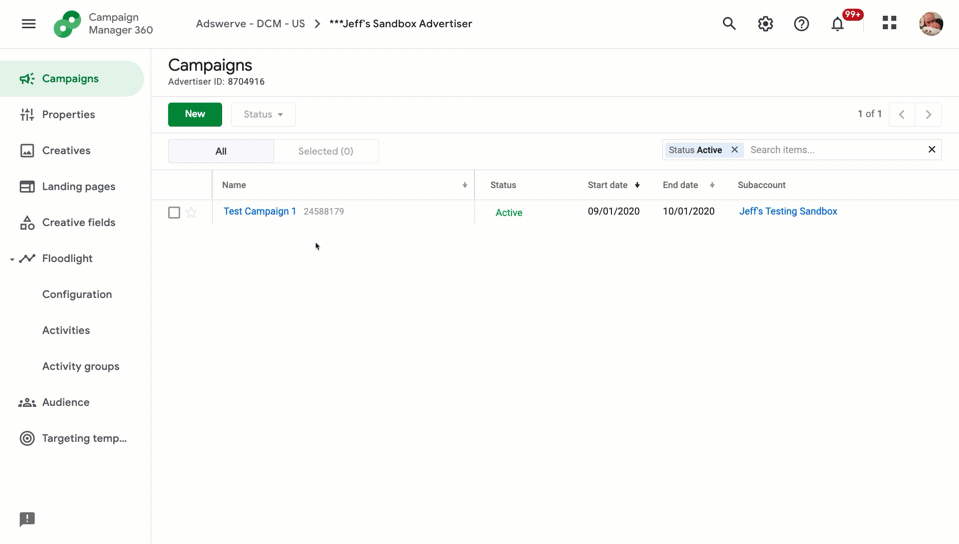Open Floodlight Activity groups
Image resolution: width=959 pixels, height=544 pixels.
81,367
